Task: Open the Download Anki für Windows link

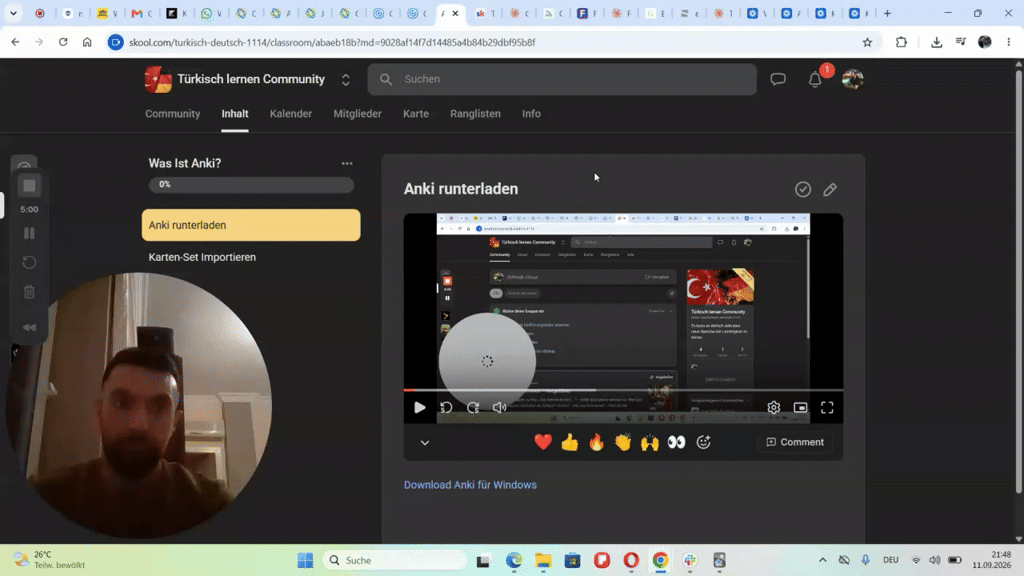Action: 470,485
